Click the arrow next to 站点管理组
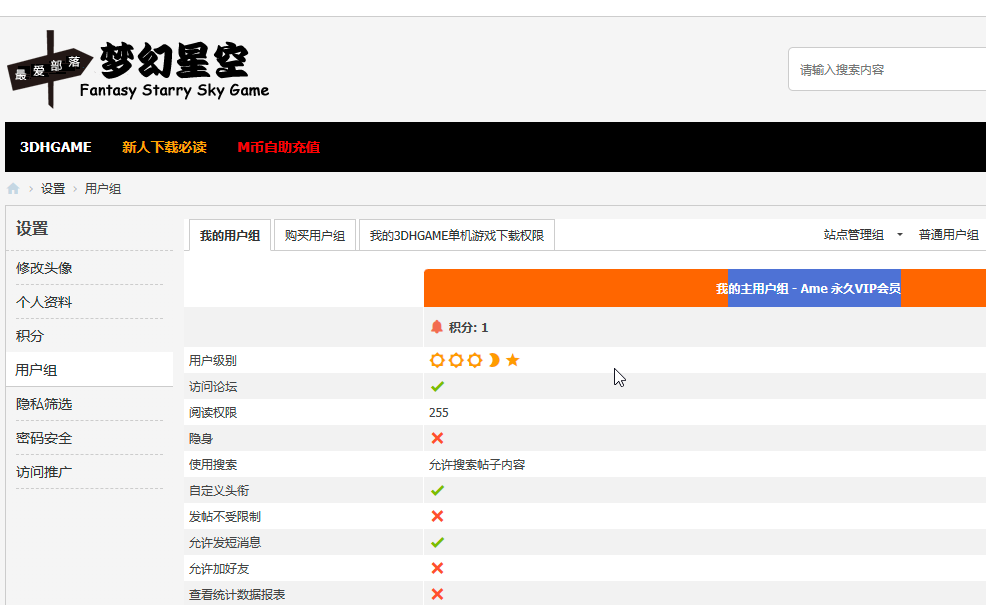 900,235
